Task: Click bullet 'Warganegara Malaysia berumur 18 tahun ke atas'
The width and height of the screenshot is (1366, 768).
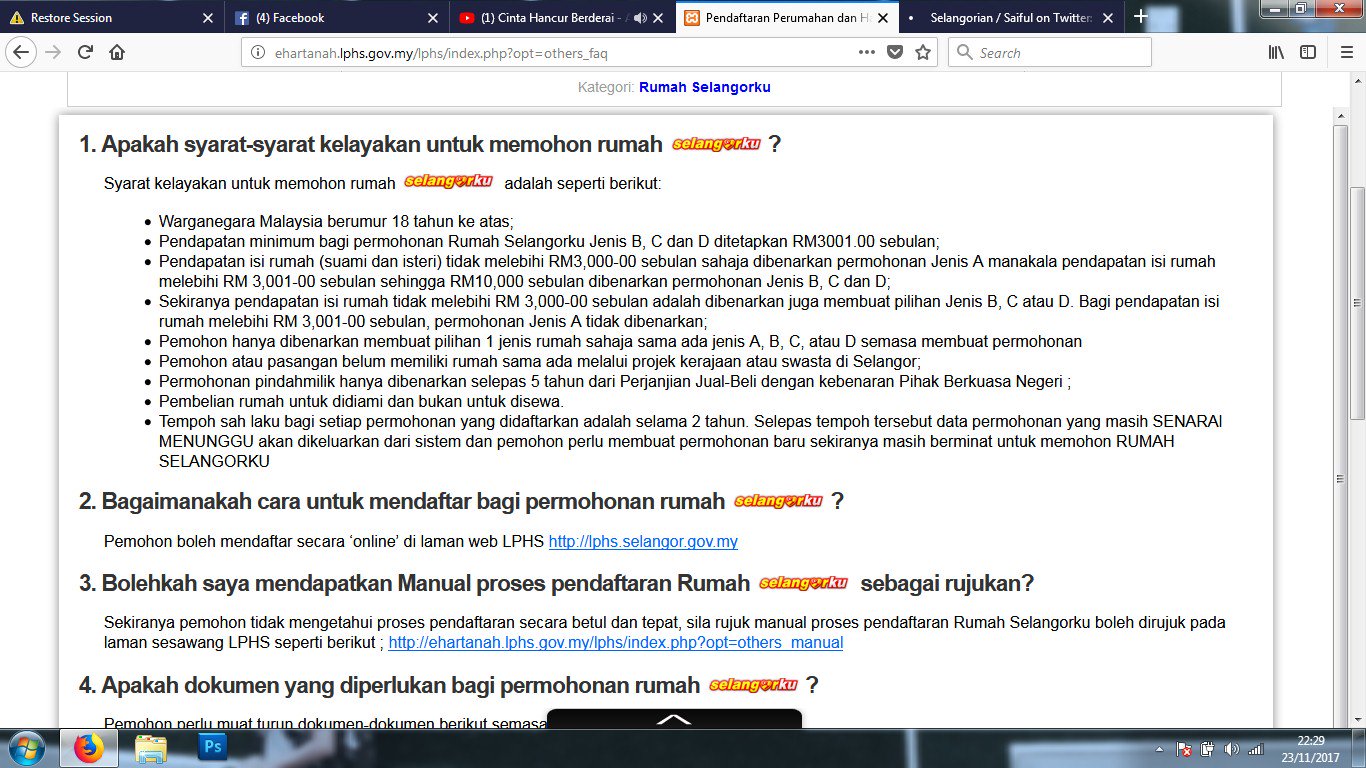Action: point(336,221)
